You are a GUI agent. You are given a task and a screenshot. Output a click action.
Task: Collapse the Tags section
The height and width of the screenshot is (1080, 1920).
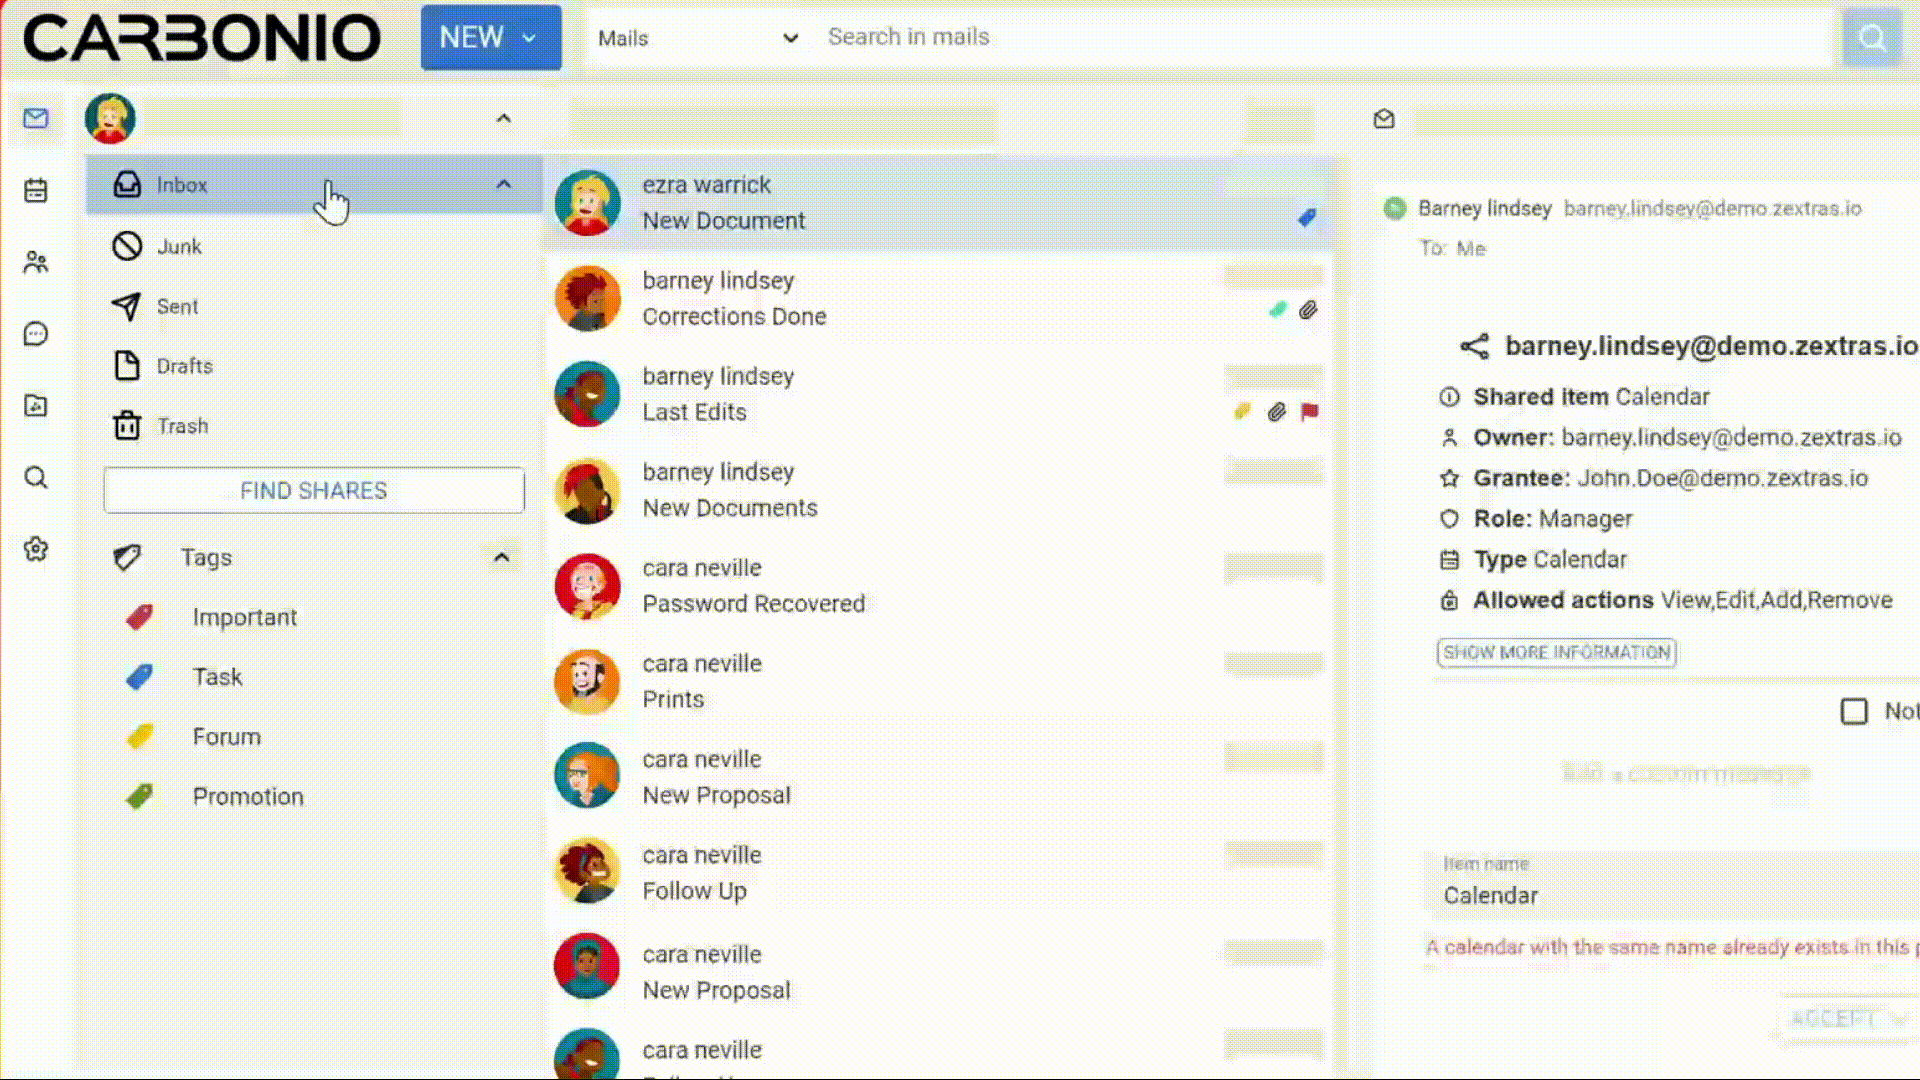tap(501, 557)
